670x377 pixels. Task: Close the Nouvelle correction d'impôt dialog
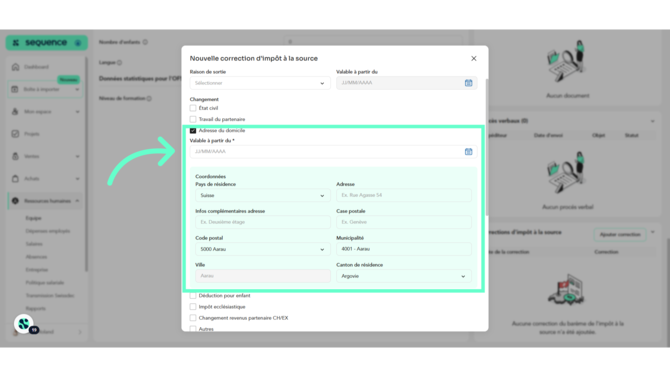(473, 59)
